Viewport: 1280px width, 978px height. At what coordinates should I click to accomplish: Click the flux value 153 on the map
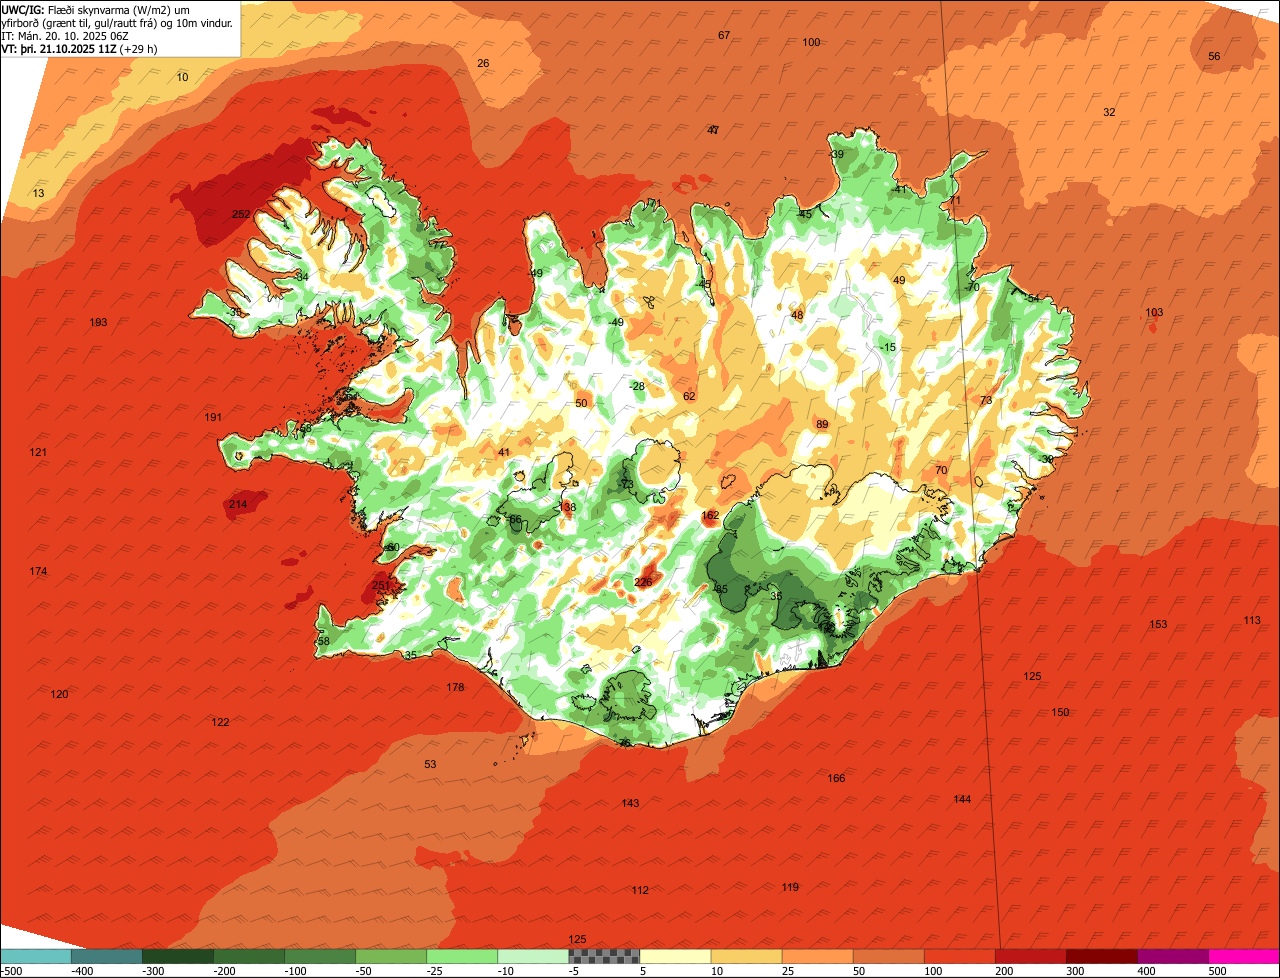(x=1158, y=624)
